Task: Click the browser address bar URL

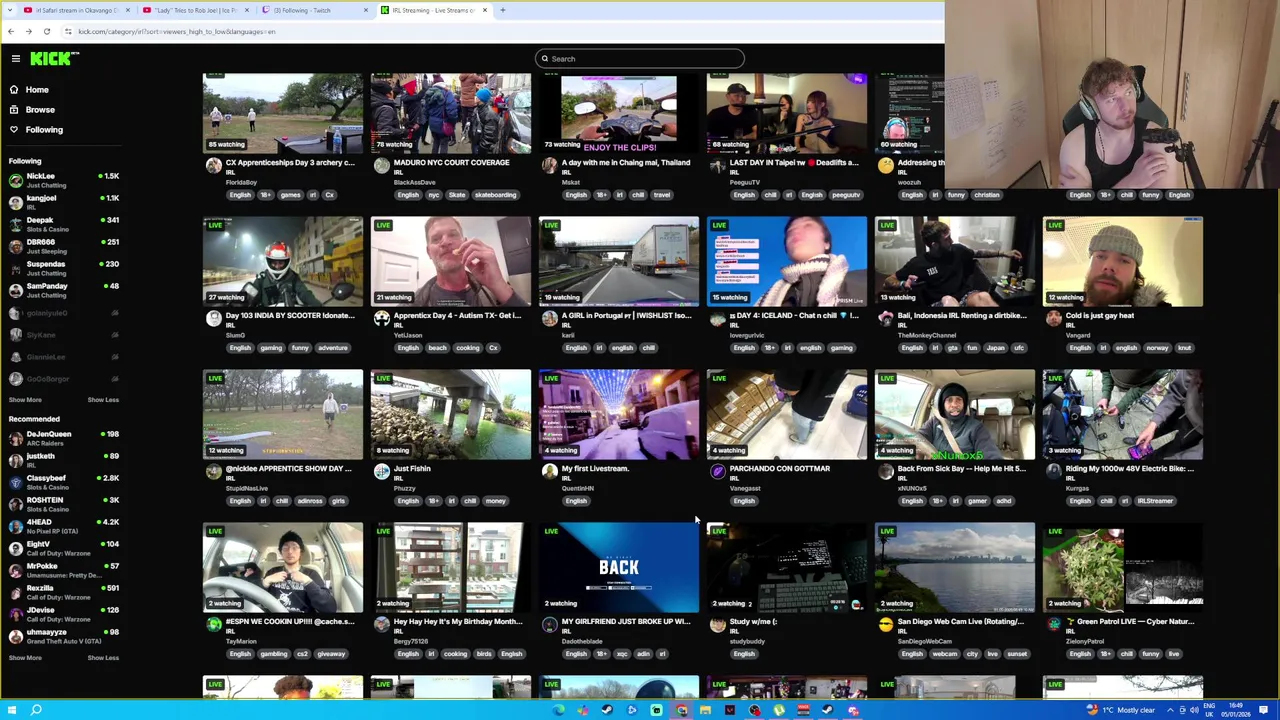Action: [176, 31]
